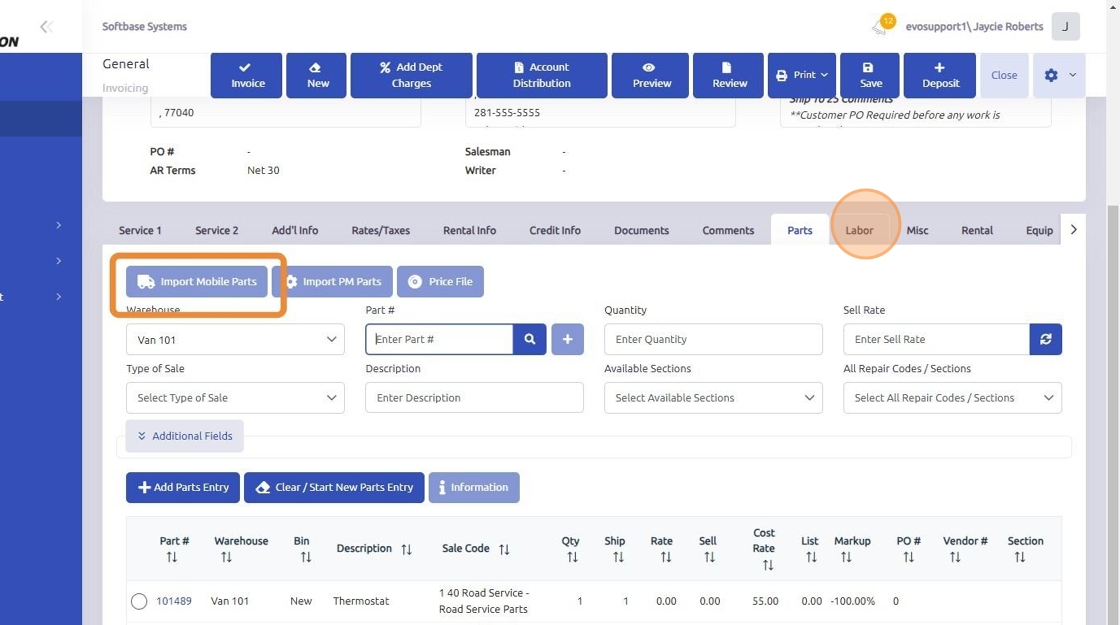Screen dimensions: 1120x625
Task: Open the Rental Info tab
Action: (469, 230)
